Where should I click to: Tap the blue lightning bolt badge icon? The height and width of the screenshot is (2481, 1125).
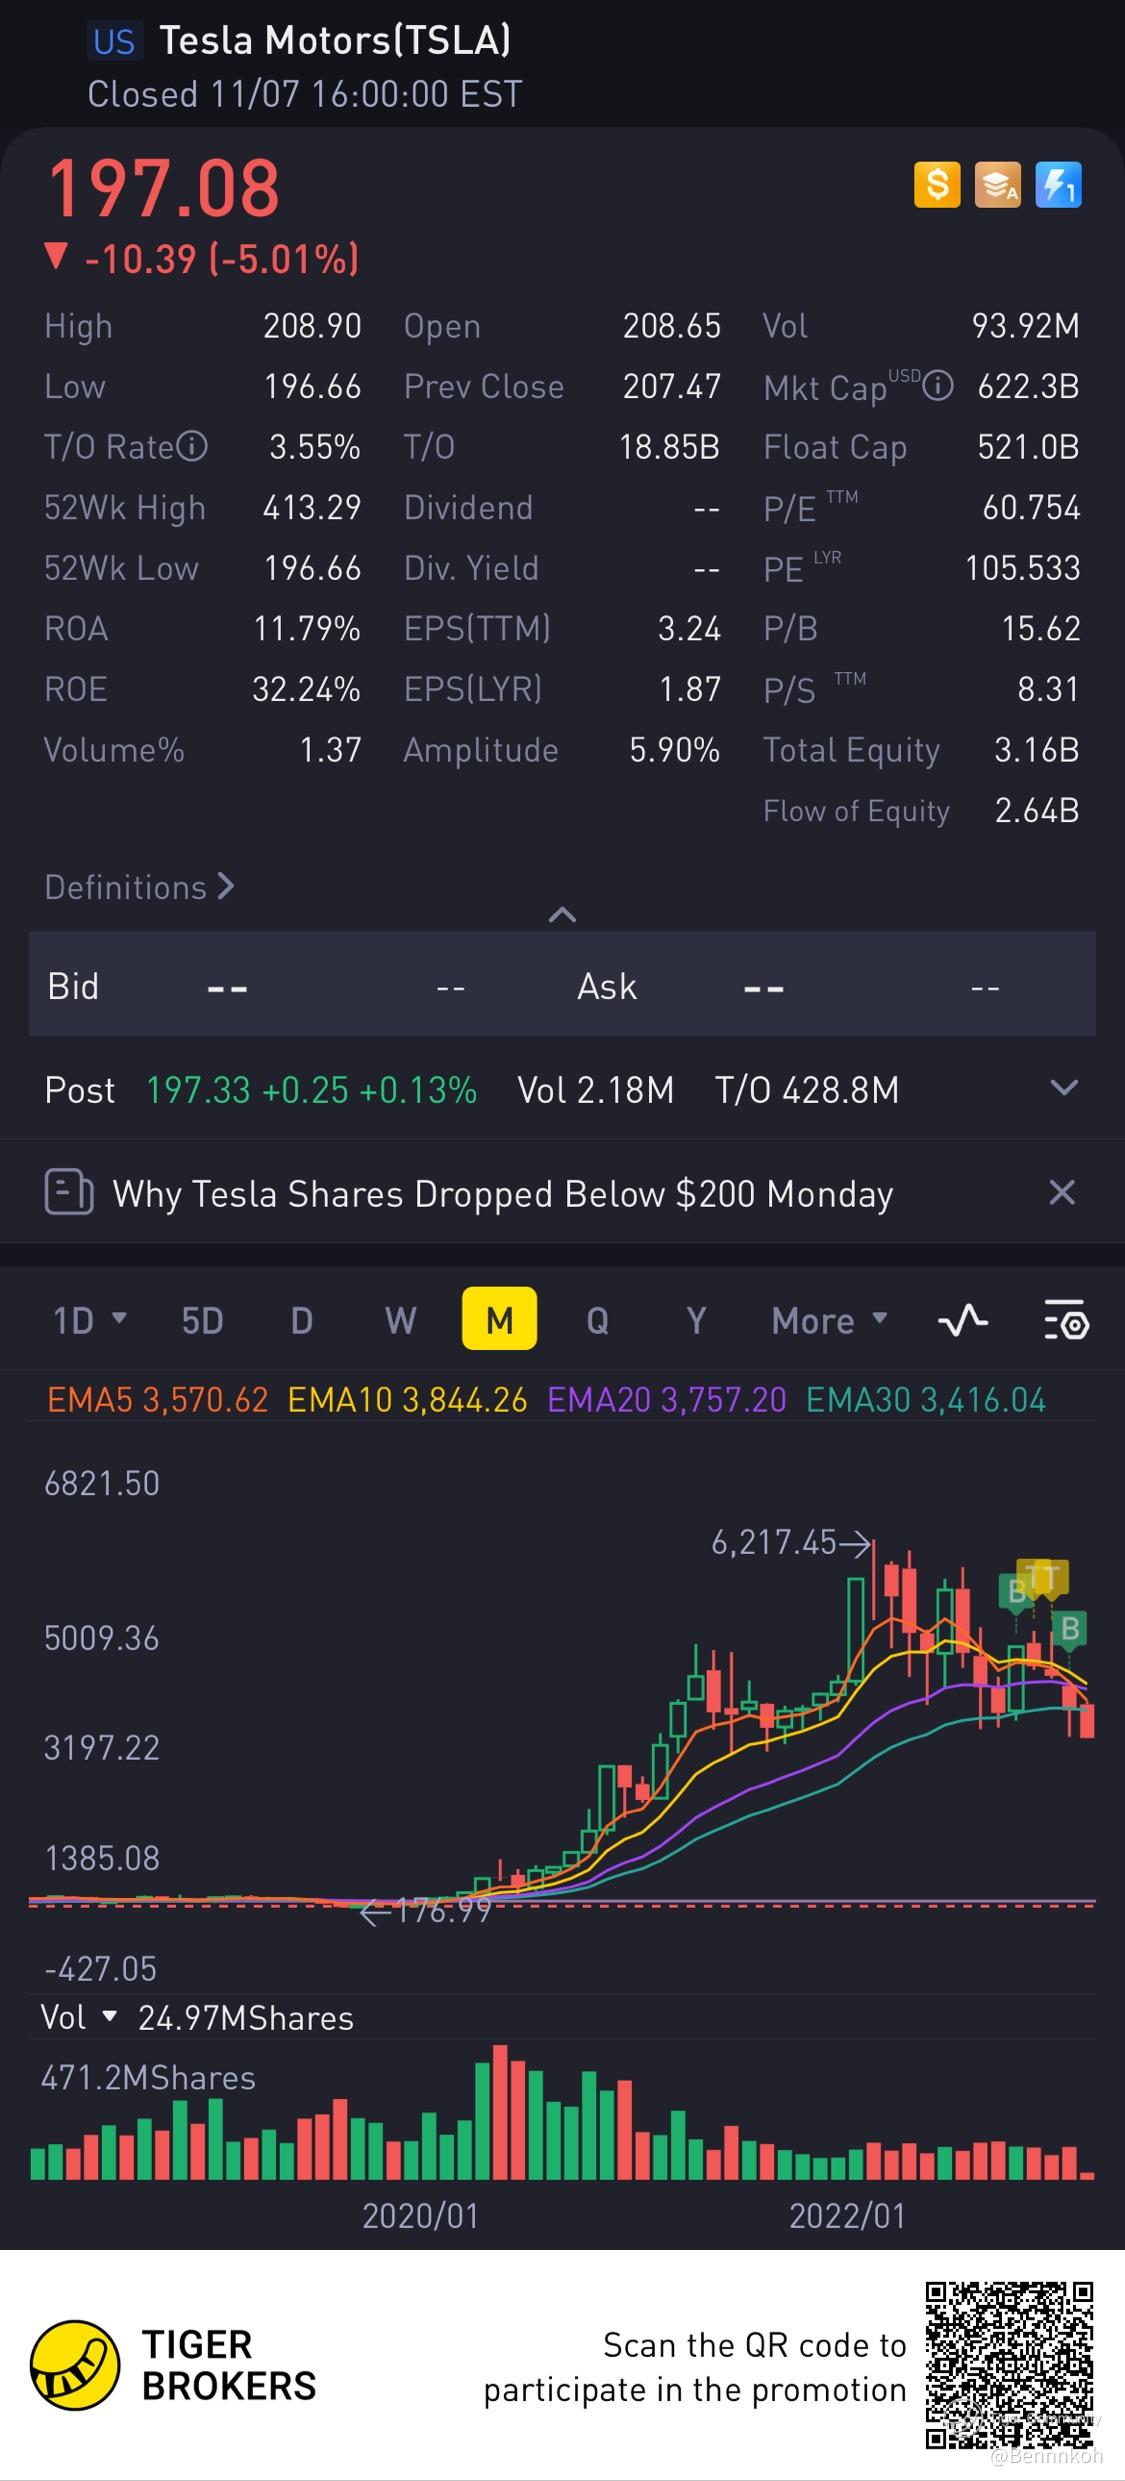tap(1058, 185)
